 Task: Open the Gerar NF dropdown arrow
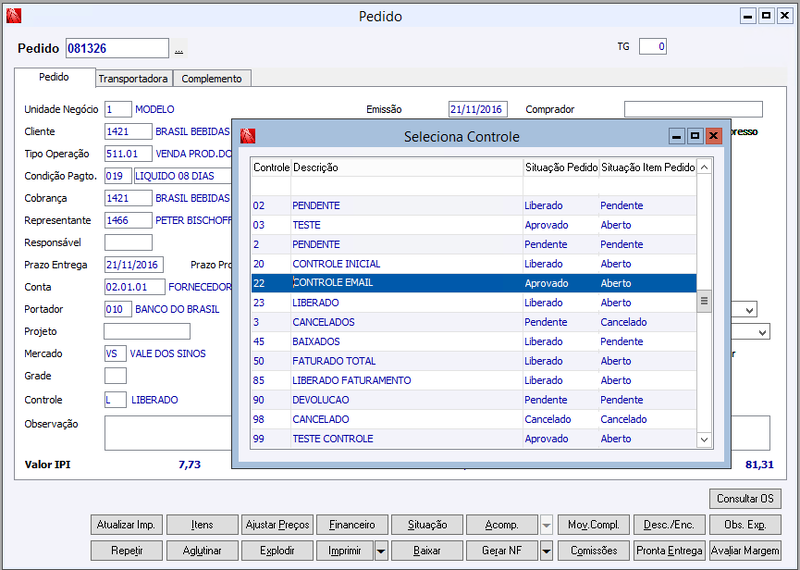[546, 551]
